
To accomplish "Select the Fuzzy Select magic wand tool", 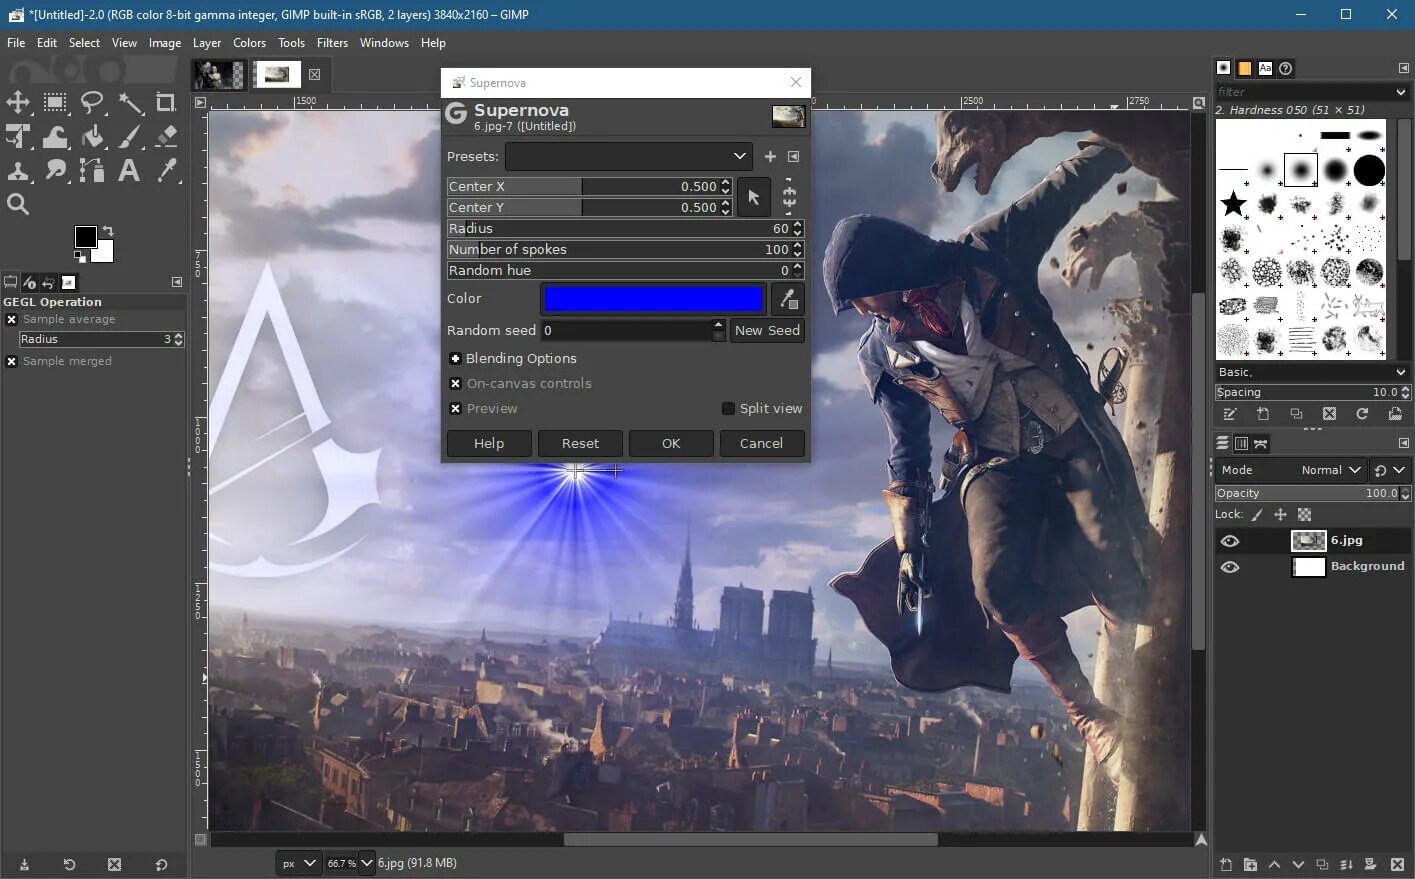I will click(130, 102).
